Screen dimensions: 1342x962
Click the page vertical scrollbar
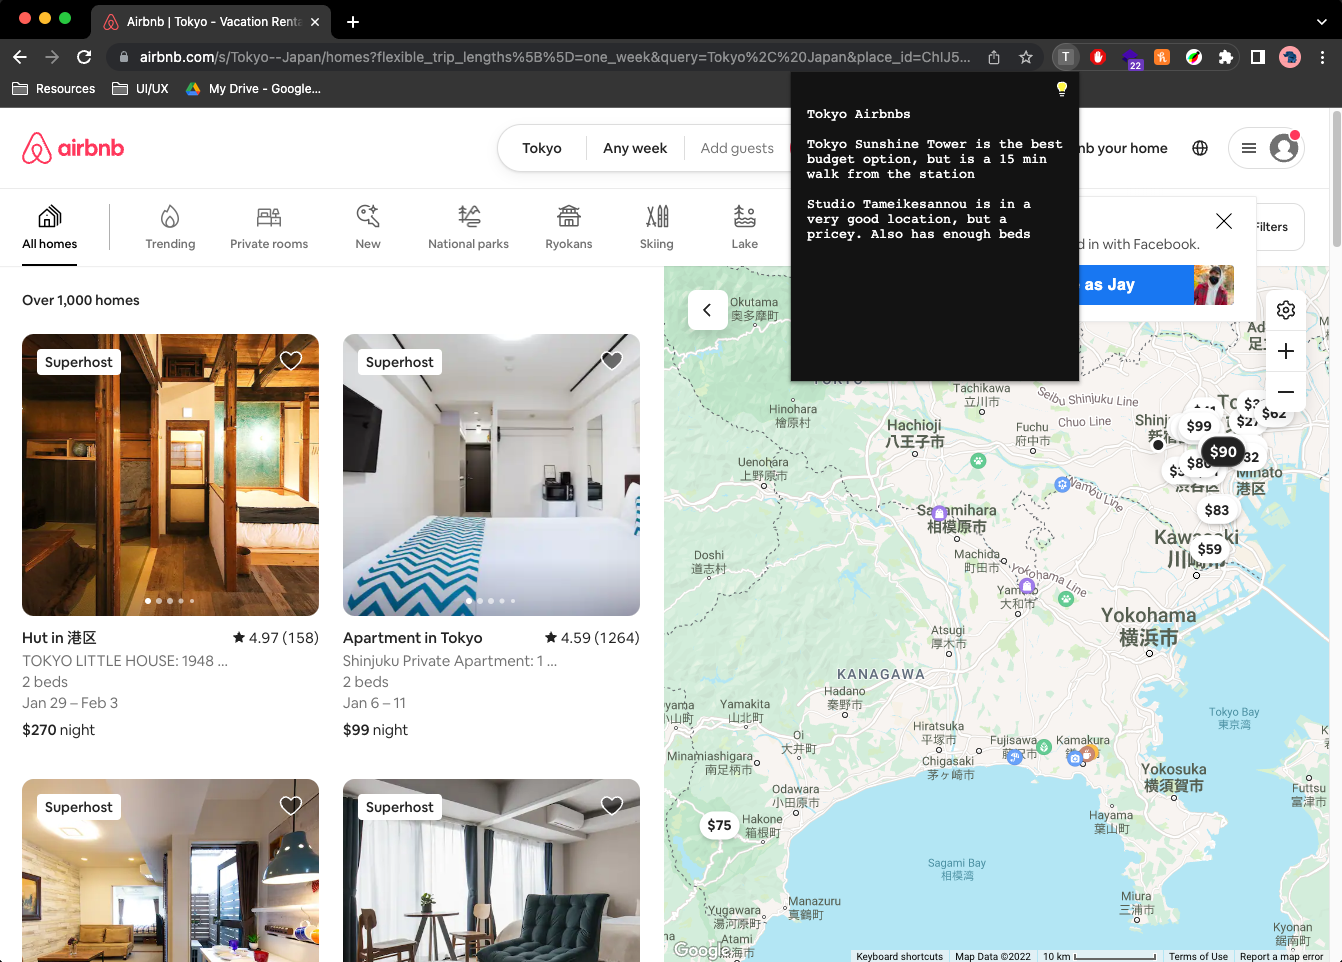point(1336,180)
